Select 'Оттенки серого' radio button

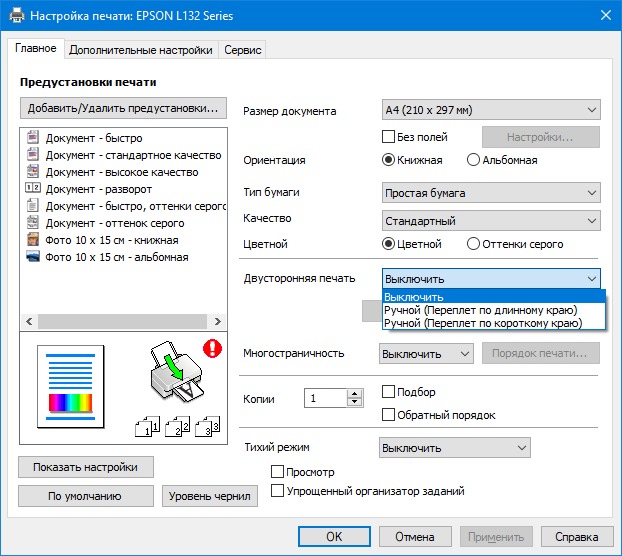point(473,244)
